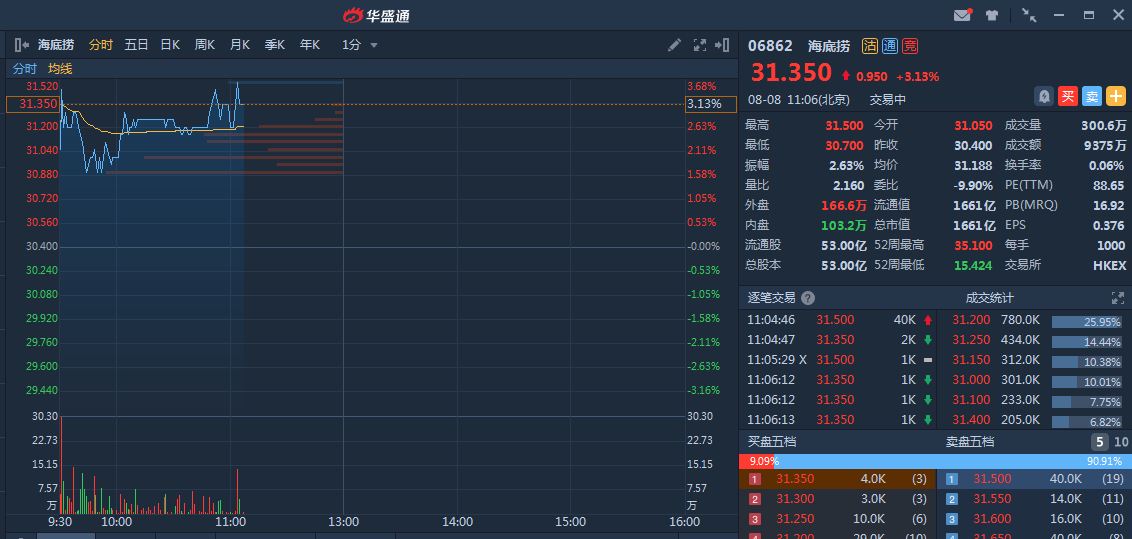Switch to the 周K chart tab
The width and height of the screenshot is (1132, 539).
(205, 45)
